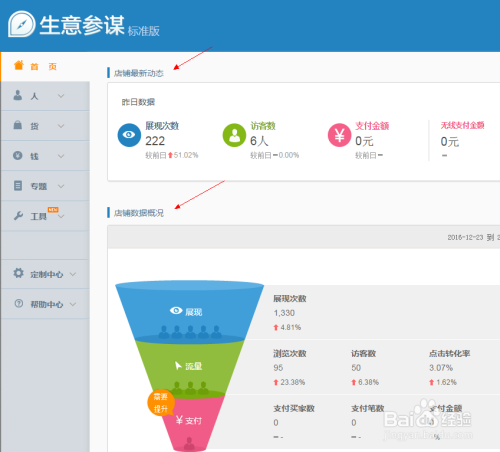
Task: Click the green visitor icon for 访客数
Action: coord(234,135)
